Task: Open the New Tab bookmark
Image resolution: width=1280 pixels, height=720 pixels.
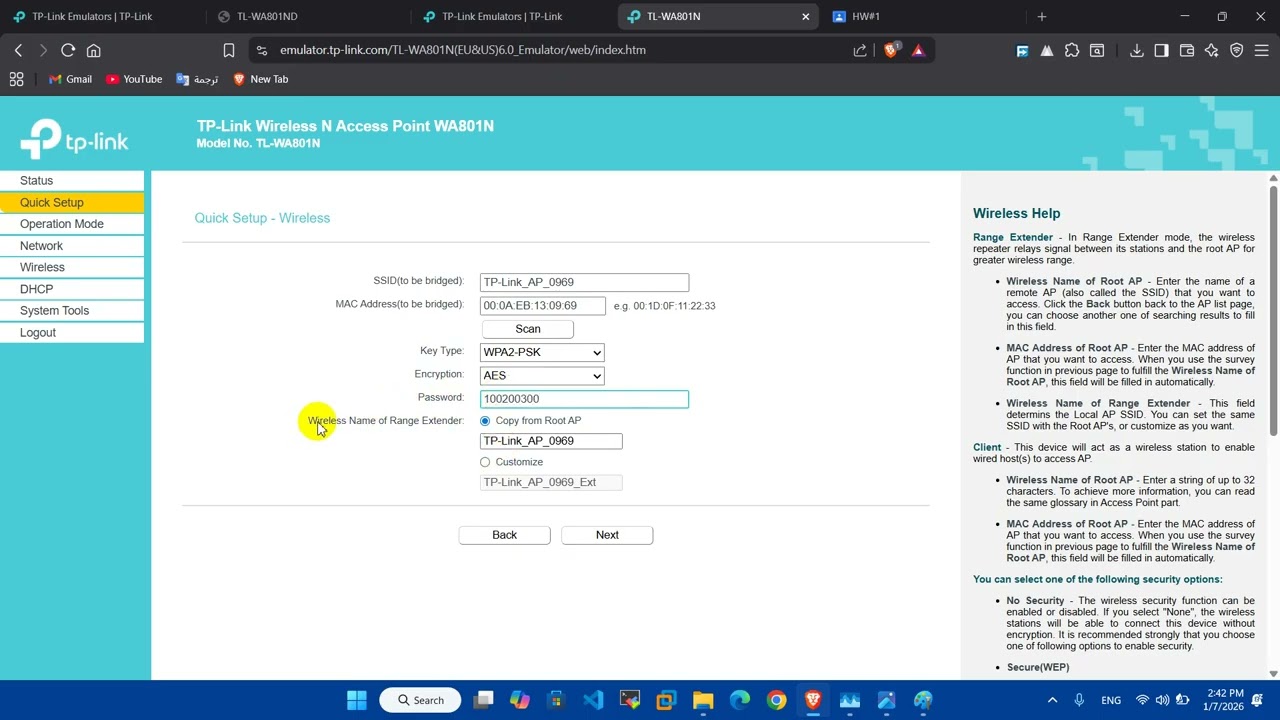Action: 260,79
